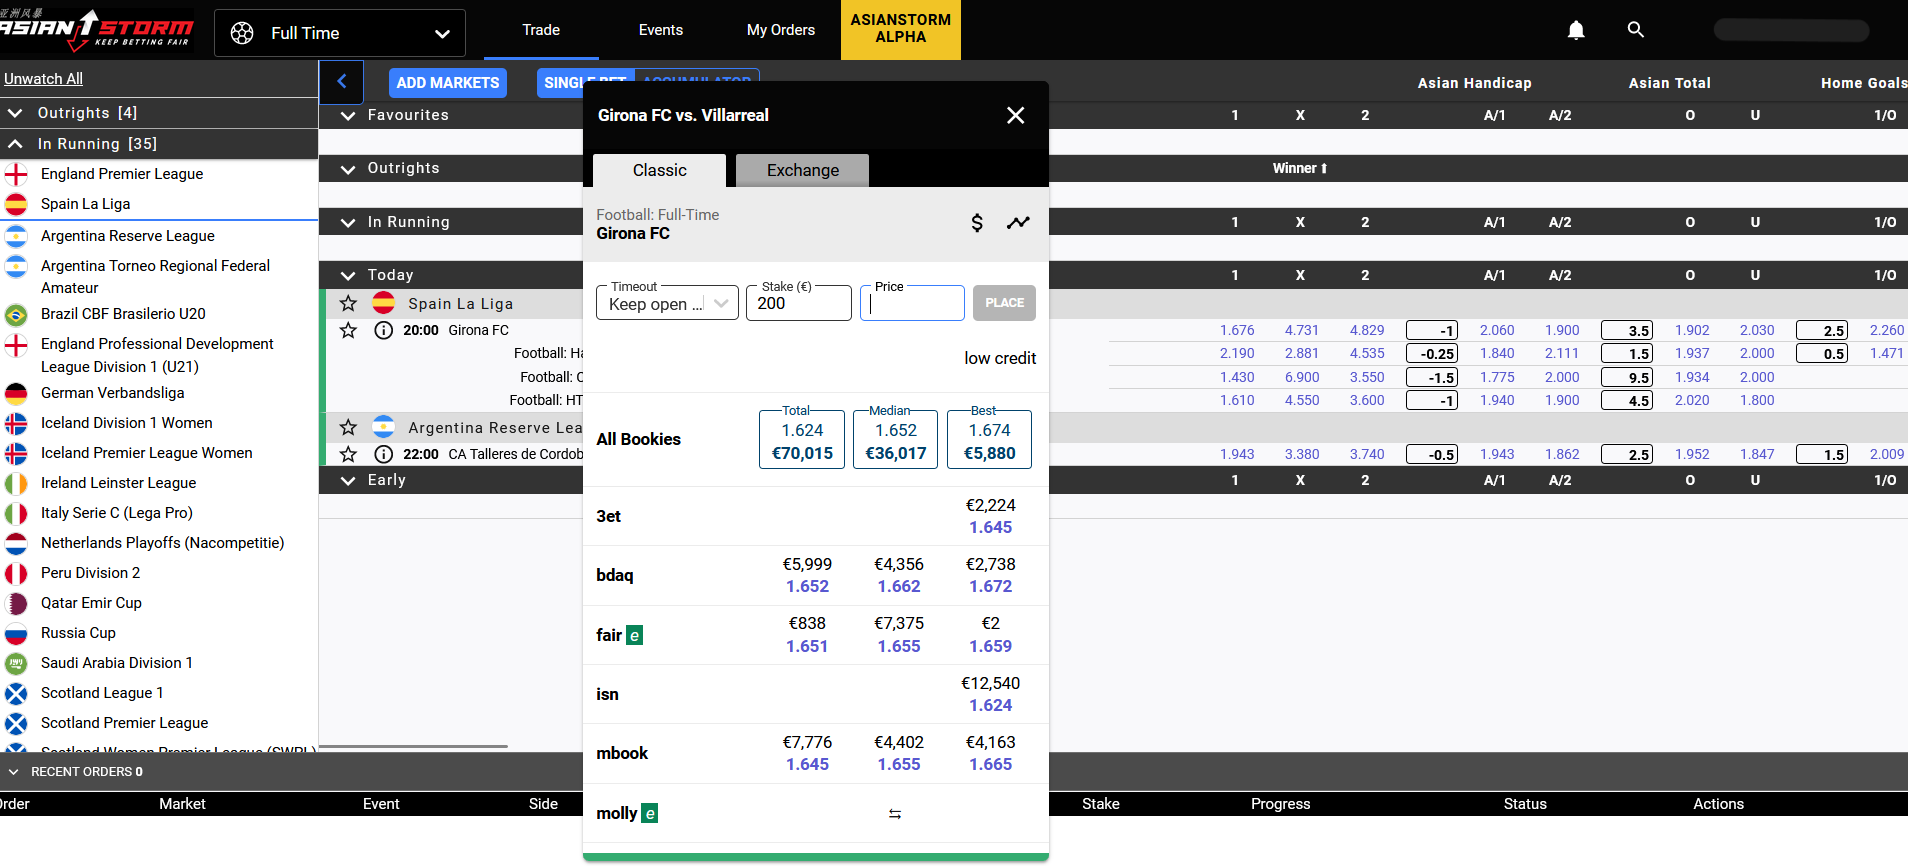Screen dimensions: 1908x866
Task: Click the green 'e' badge next to fair
Action: pos(634,635)
